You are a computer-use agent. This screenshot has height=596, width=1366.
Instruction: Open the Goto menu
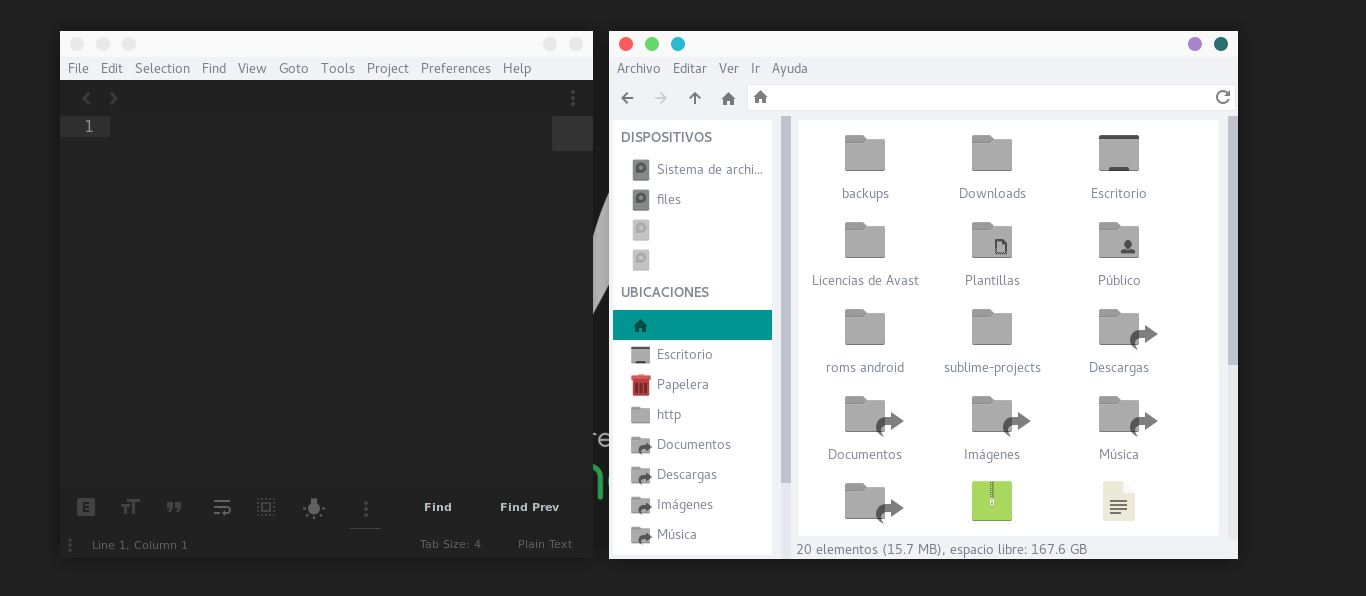[x=294, y=68]
